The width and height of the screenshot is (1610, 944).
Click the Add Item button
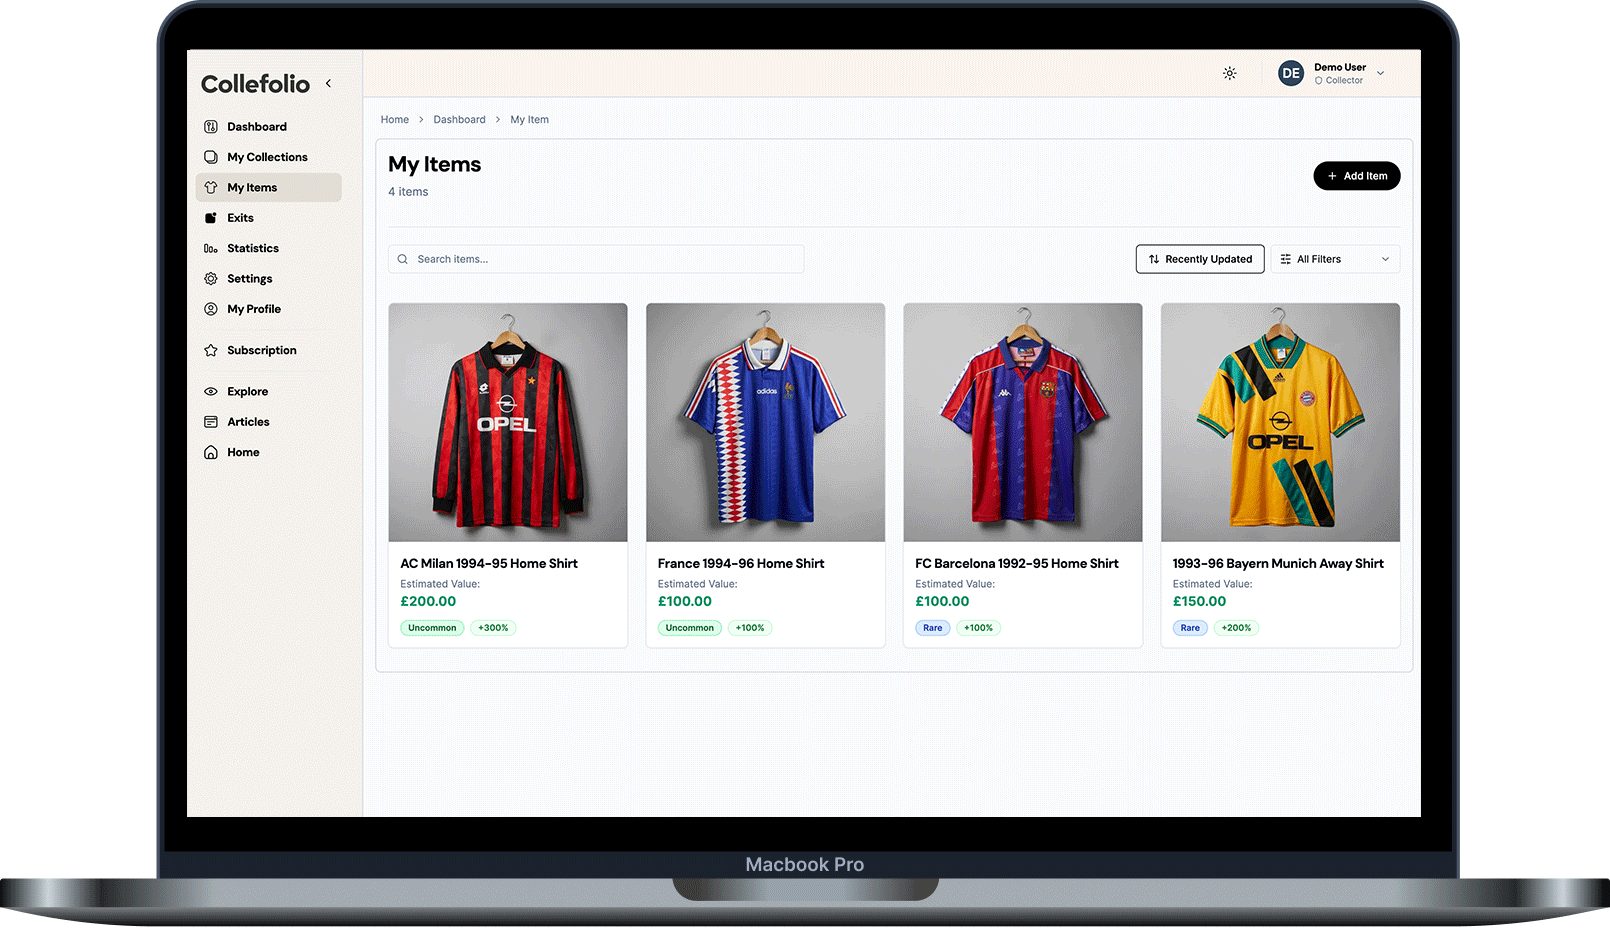click(1356, 176)
